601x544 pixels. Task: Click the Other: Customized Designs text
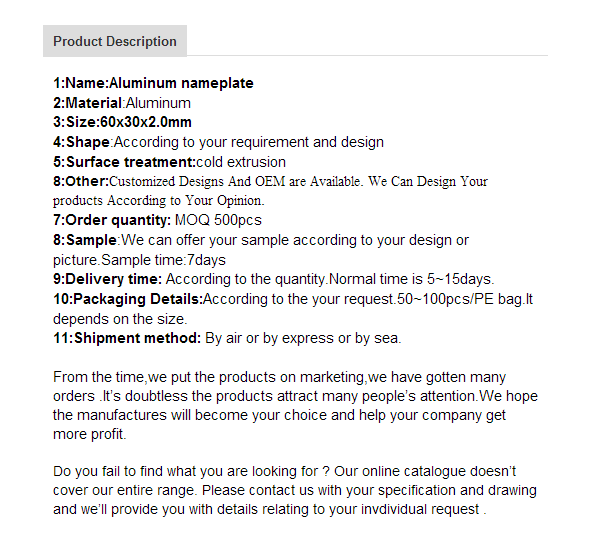(270, 181)
